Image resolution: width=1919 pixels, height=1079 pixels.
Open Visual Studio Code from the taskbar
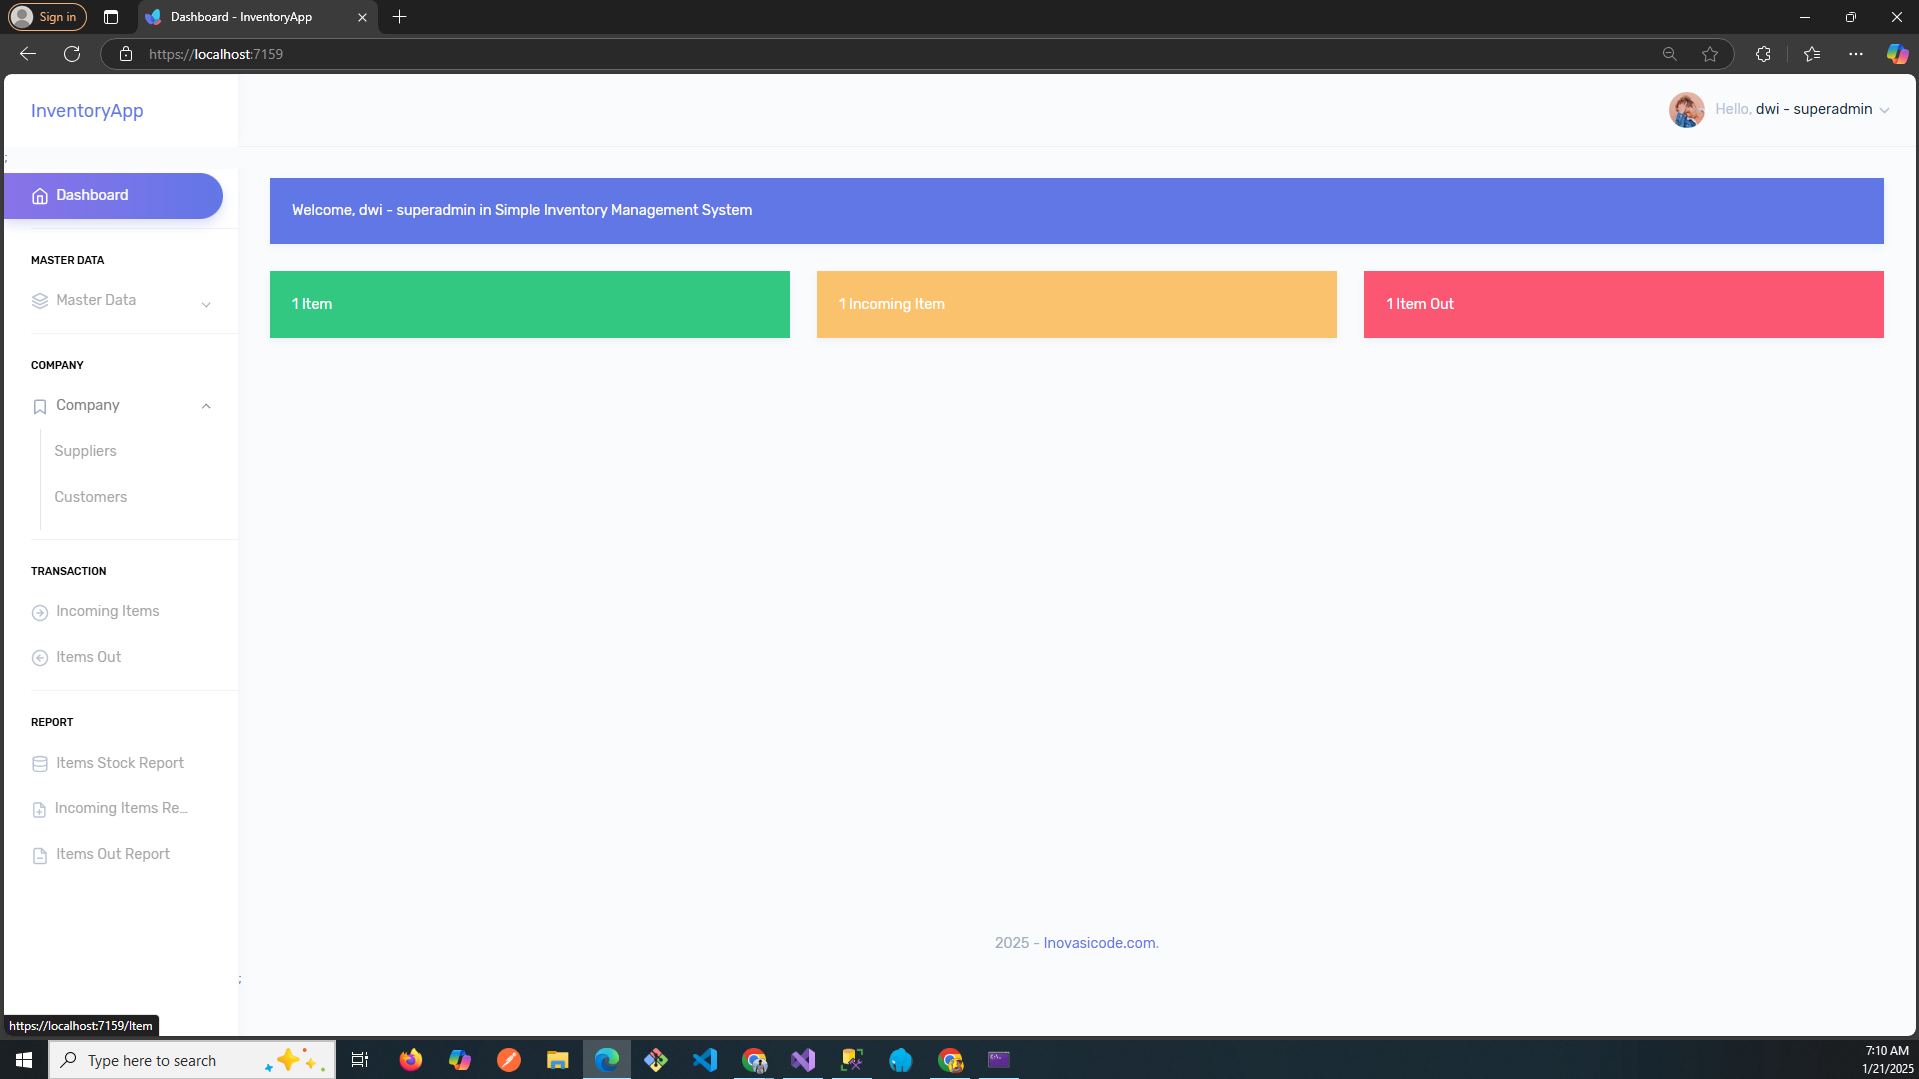tap(705, 1060)
